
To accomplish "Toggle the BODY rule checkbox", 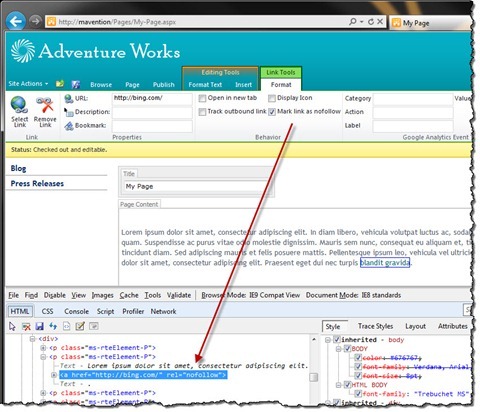I will (x=347, y=349).
